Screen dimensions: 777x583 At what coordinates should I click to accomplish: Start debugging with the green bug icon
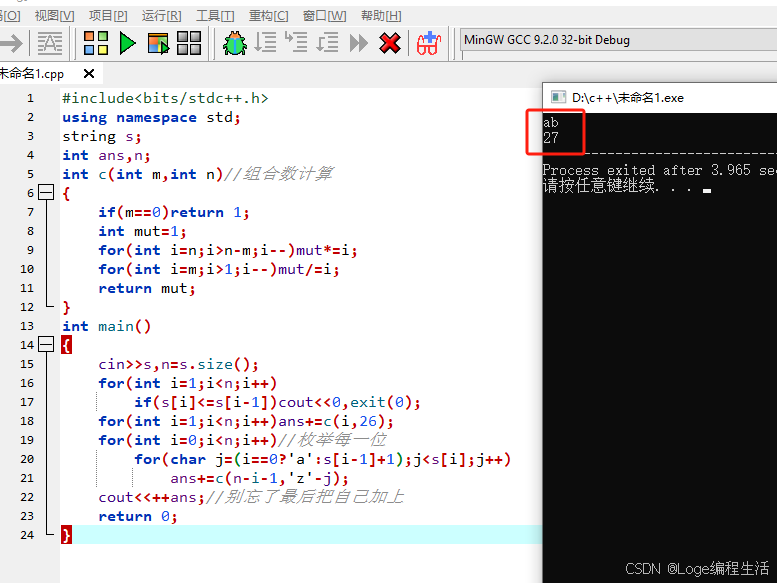click(234, 43)
